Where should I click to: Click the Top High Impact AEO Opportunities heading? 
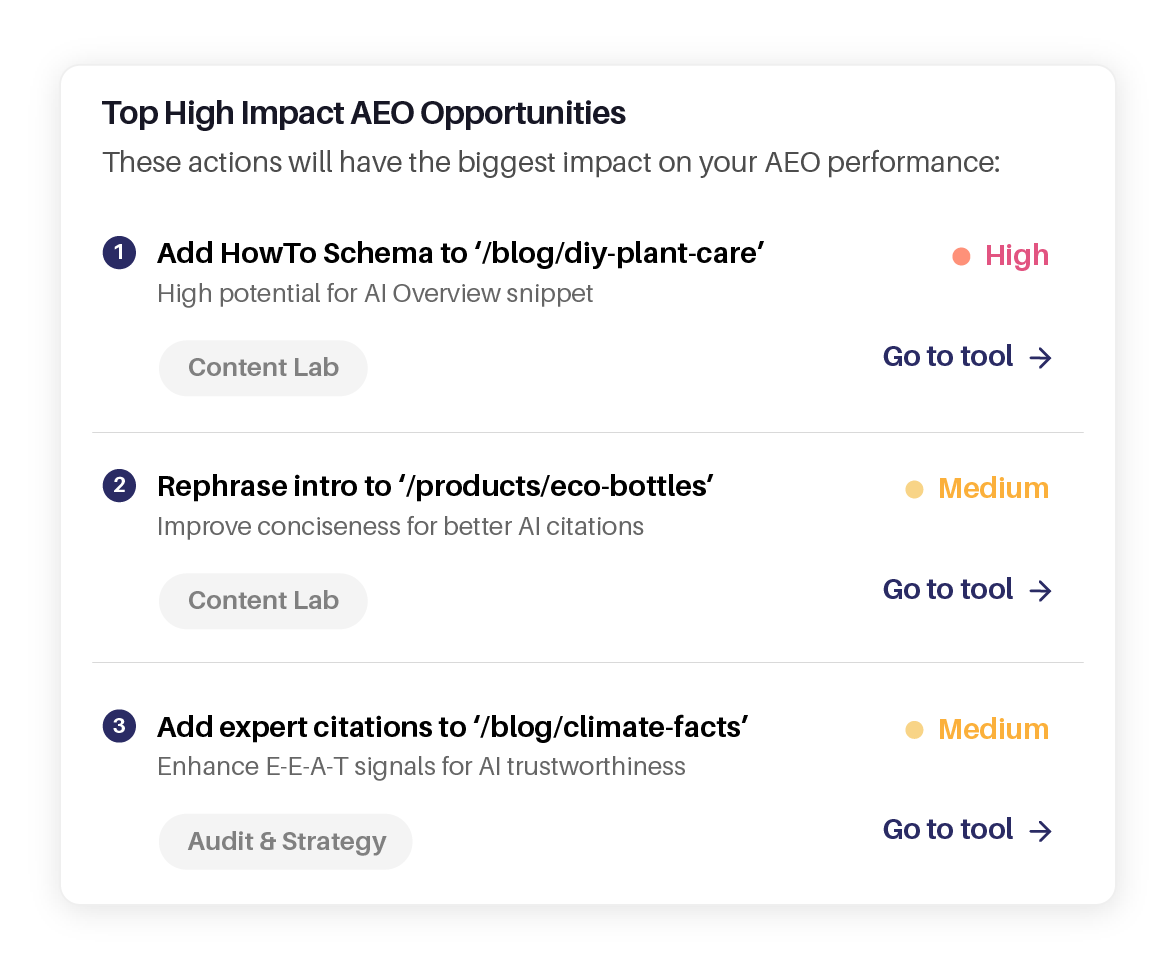coord(364,114)
